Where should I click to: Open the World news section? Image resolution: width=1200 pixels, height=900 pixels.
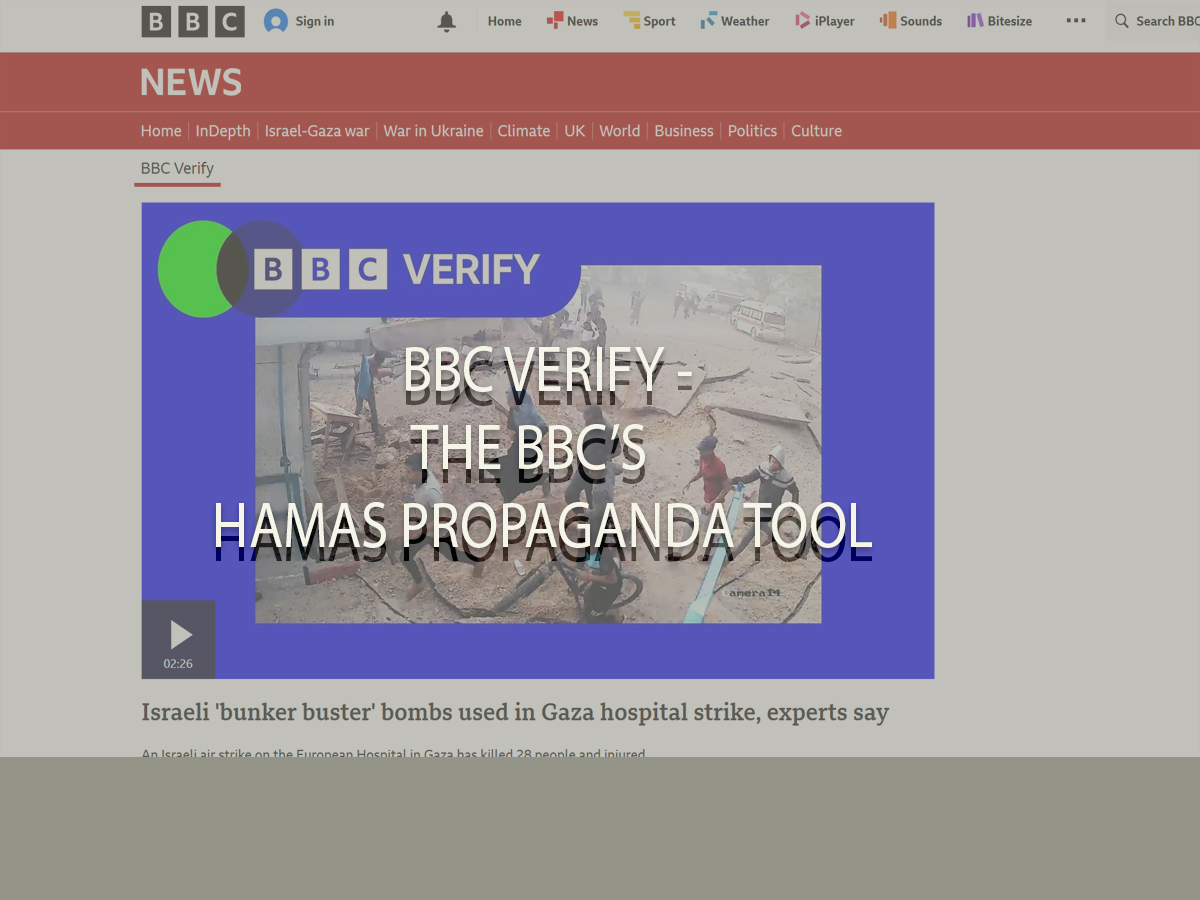point(620,131)
